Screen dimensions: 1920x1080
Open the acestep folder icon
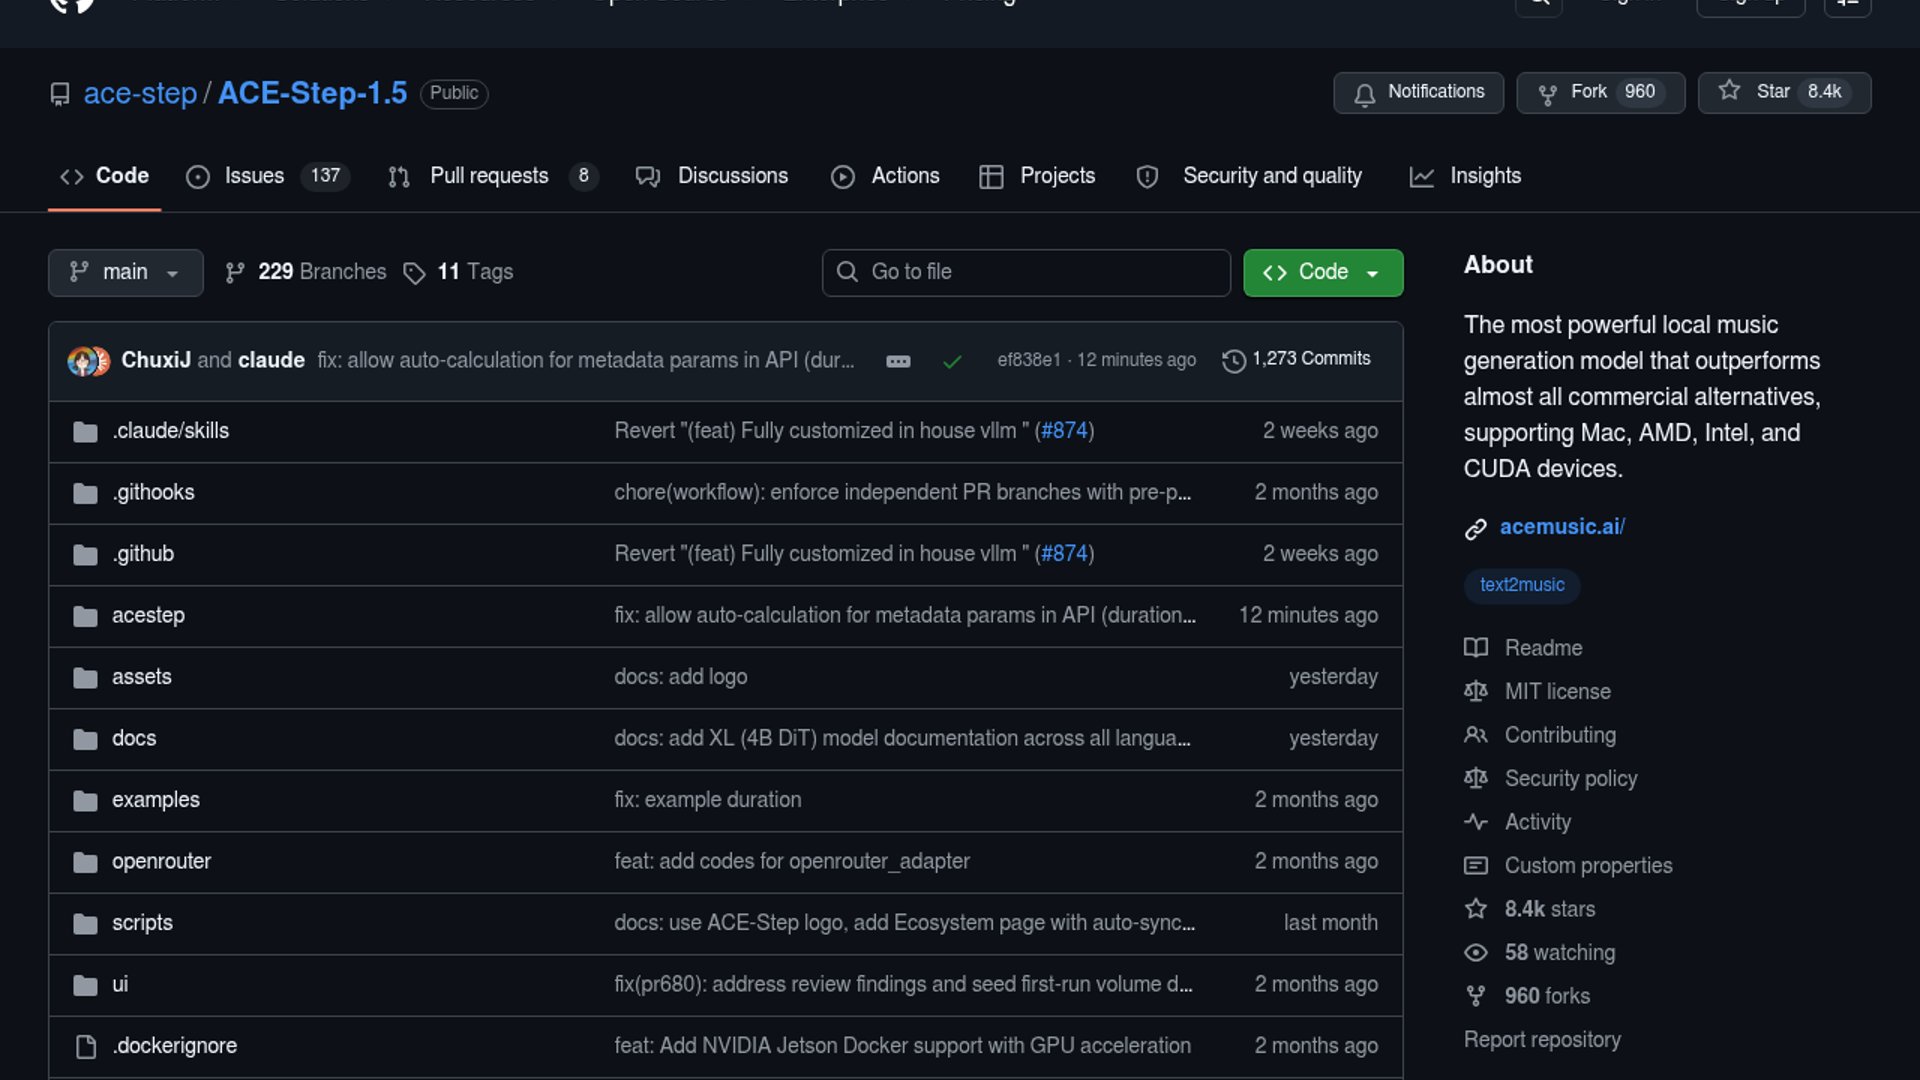point(85,616)
